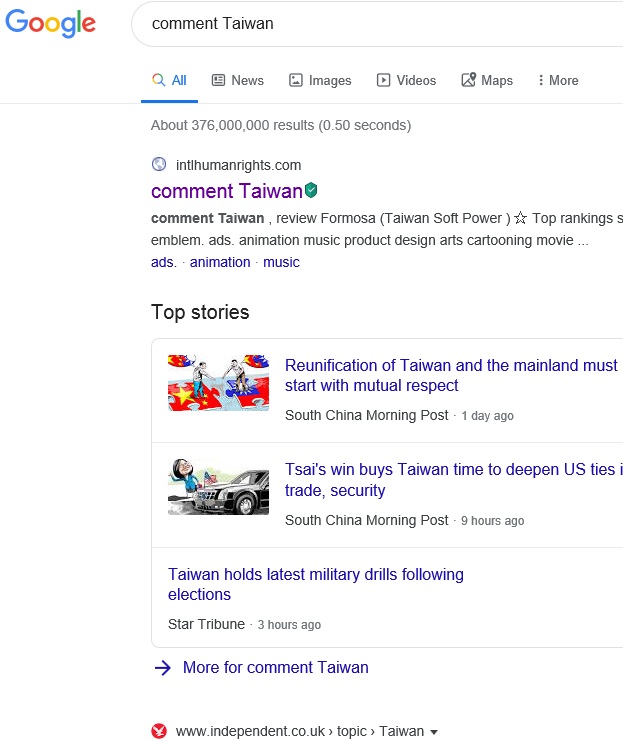Click the Independent site red favicon
Viewport: 623px width, 741px height.
pos(159,731)
